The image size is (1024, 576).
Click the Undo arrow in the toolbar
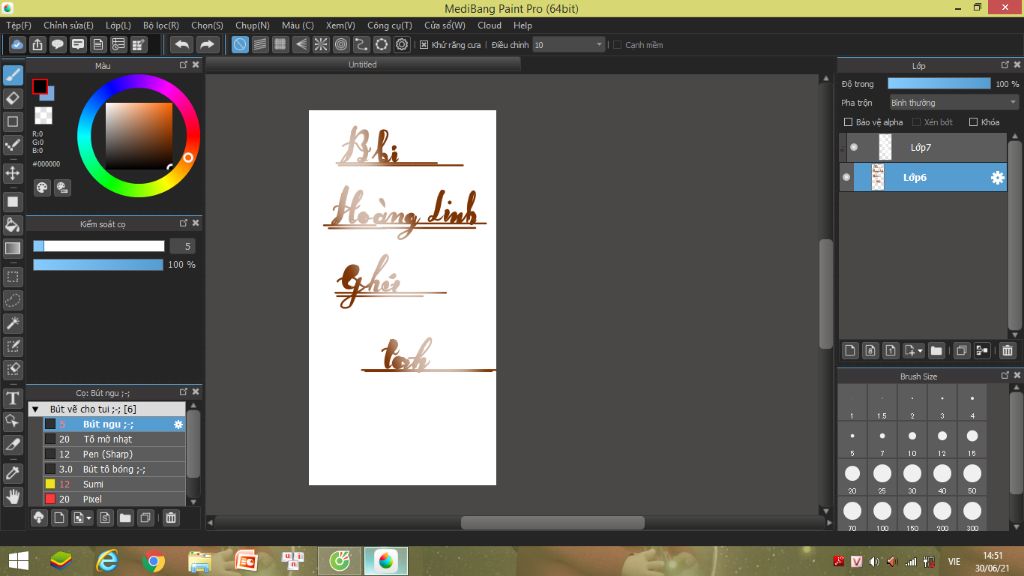pos(182,44)
